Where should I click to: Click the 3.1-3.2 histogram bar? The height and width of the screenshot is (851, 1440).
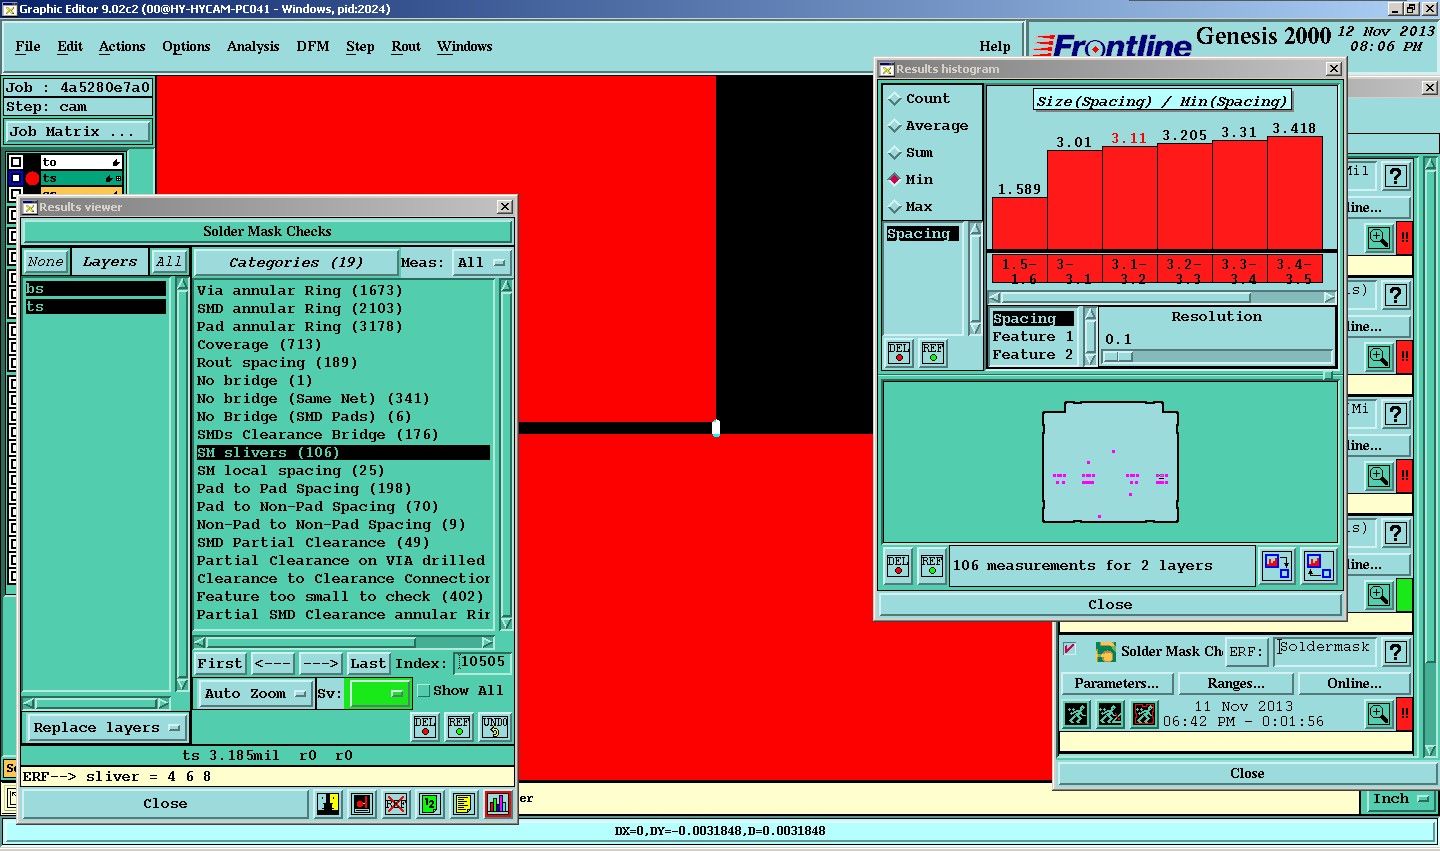pos(1129,198)
